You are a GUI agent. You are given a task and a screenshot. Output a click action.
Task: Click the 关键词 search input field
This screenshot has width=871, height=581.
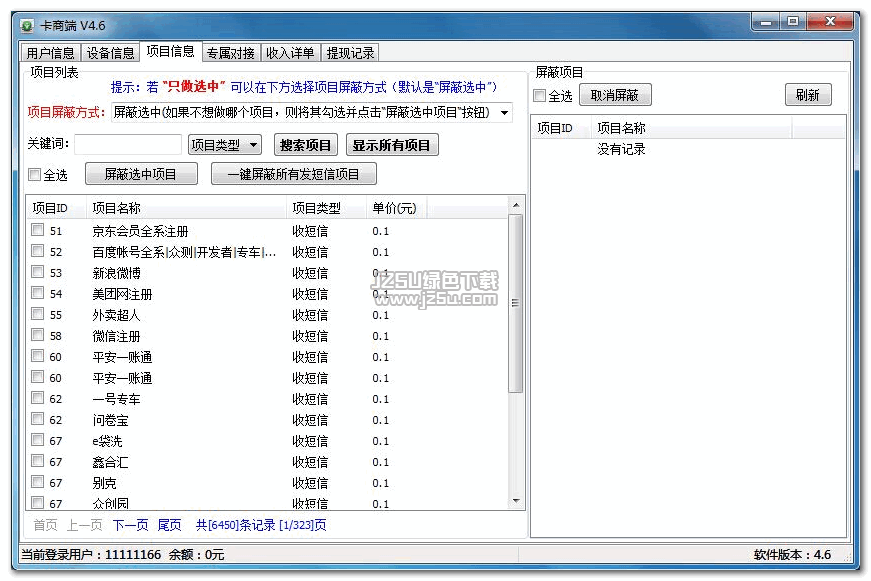coord(128,145)
